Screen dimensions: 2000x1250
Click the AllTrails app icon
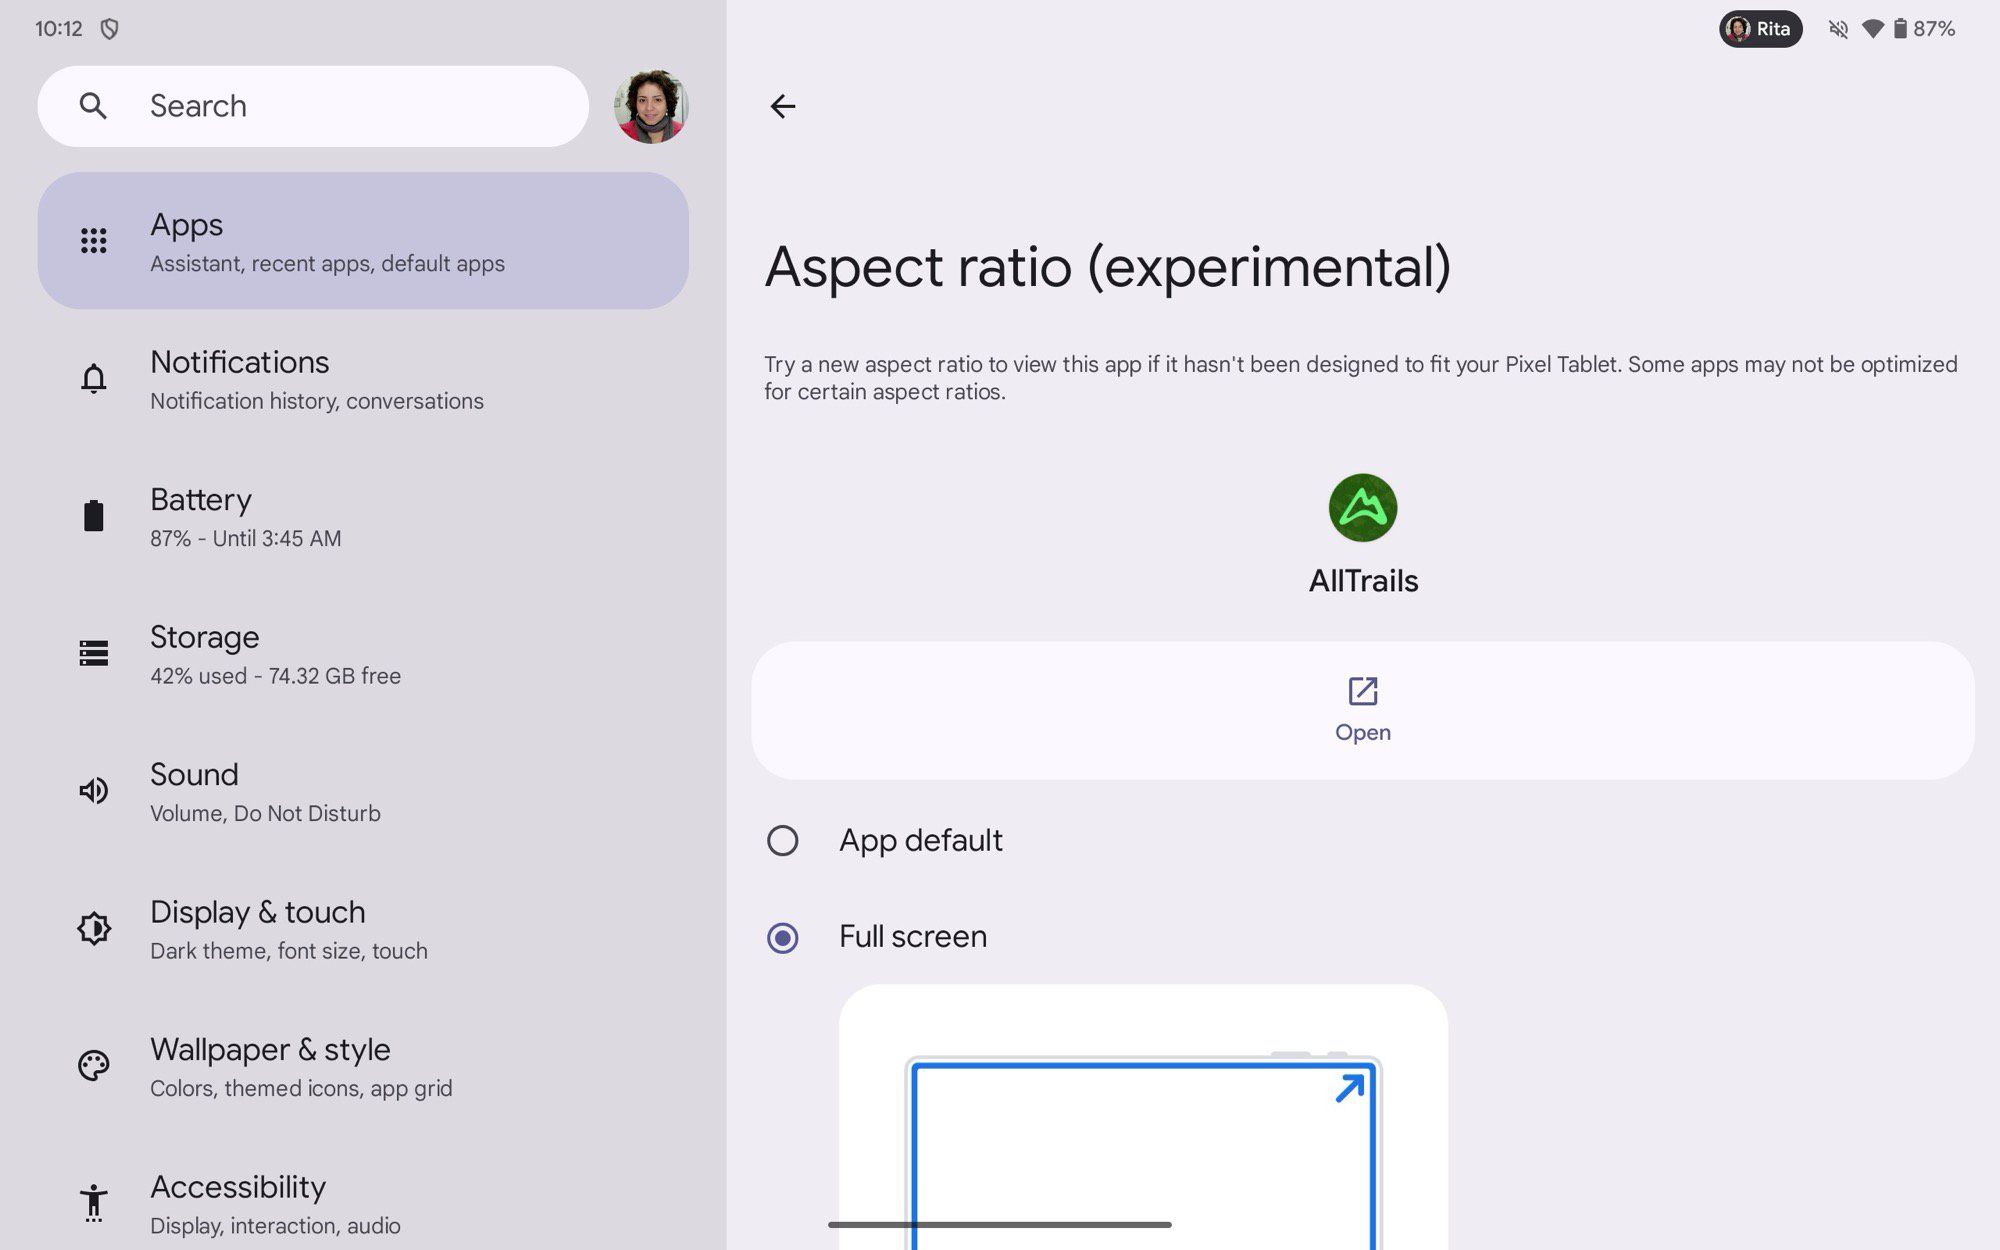coord(1361,507)
